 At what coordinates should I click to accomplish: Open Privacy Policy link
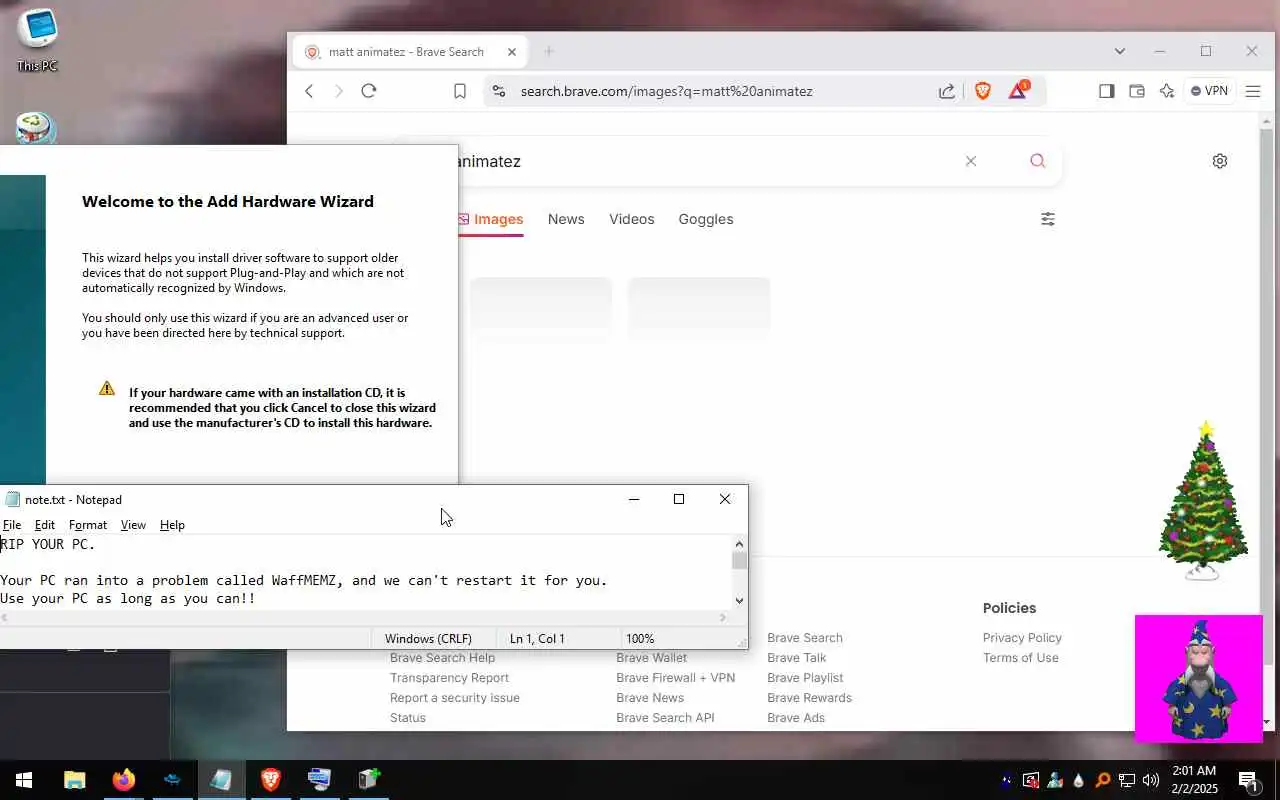[1022, 638]
